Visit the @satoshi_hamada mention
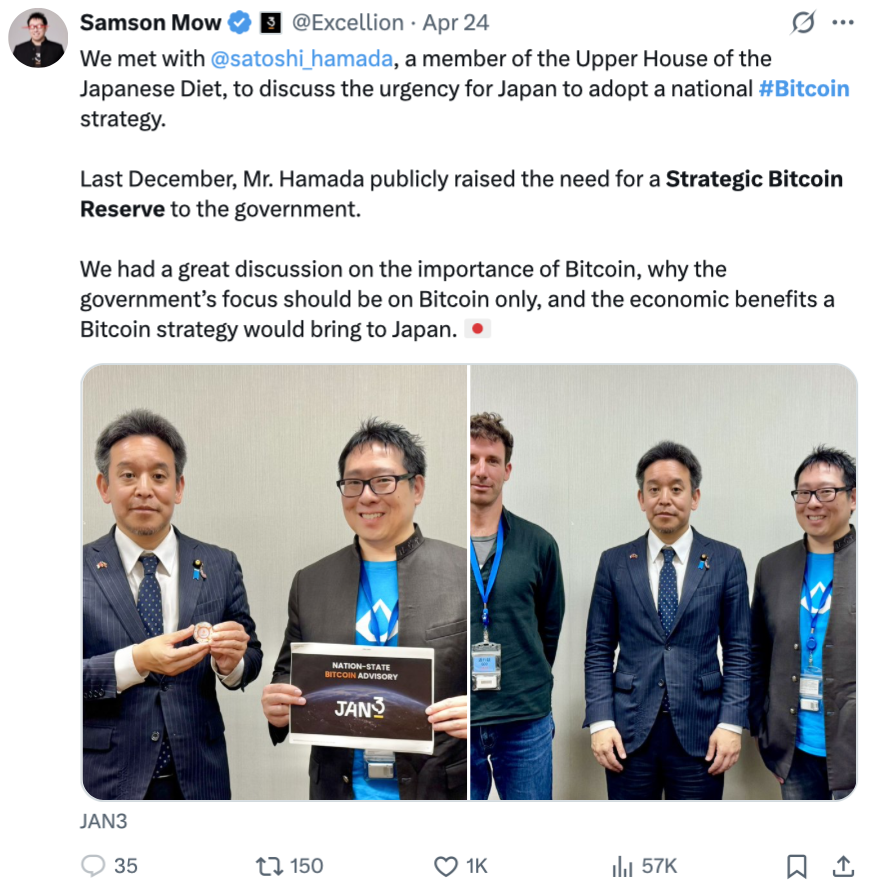 (x=302, y=58)
